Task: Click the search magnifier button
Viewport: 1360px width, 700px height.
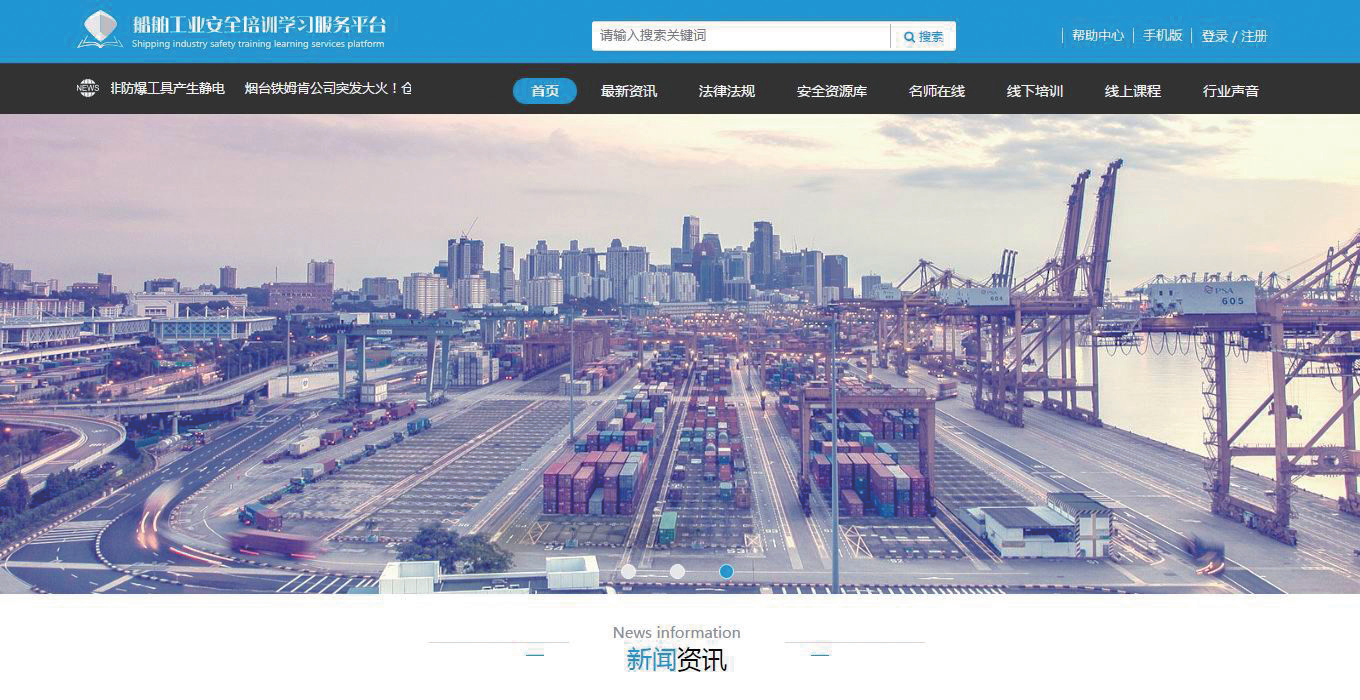Action: tap(923, 36)
